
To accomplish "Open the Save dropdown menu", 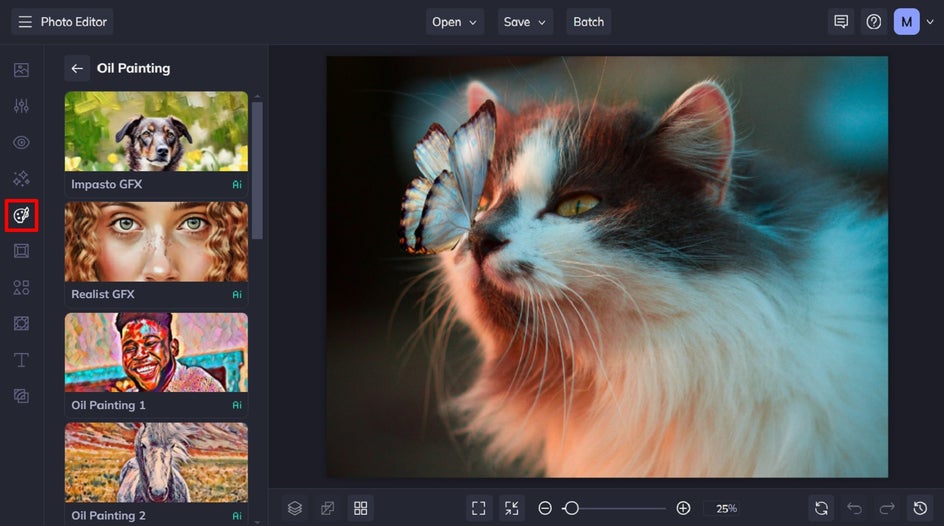I will (525, 22).
